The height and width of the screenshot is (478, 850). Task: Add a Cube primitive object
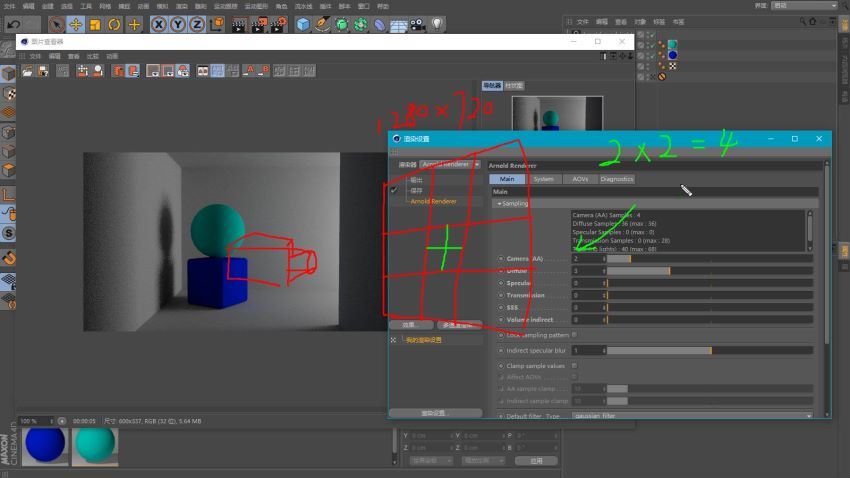click(x=303, y=24)
